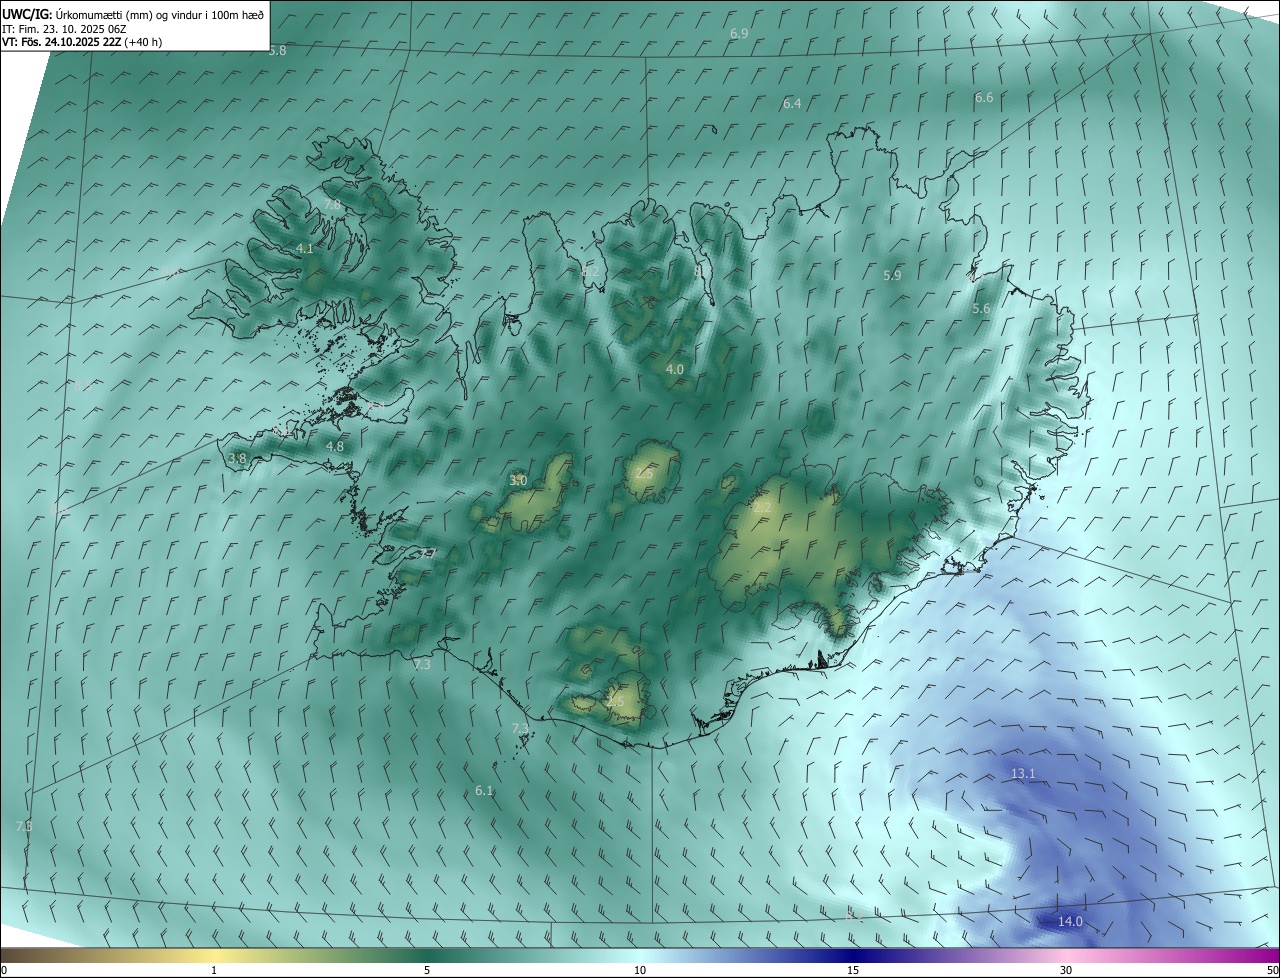This screenshot has width=1280, height=978.
Task: Click the 4.8 value on the western peninsula
Action: pos(335,447)
